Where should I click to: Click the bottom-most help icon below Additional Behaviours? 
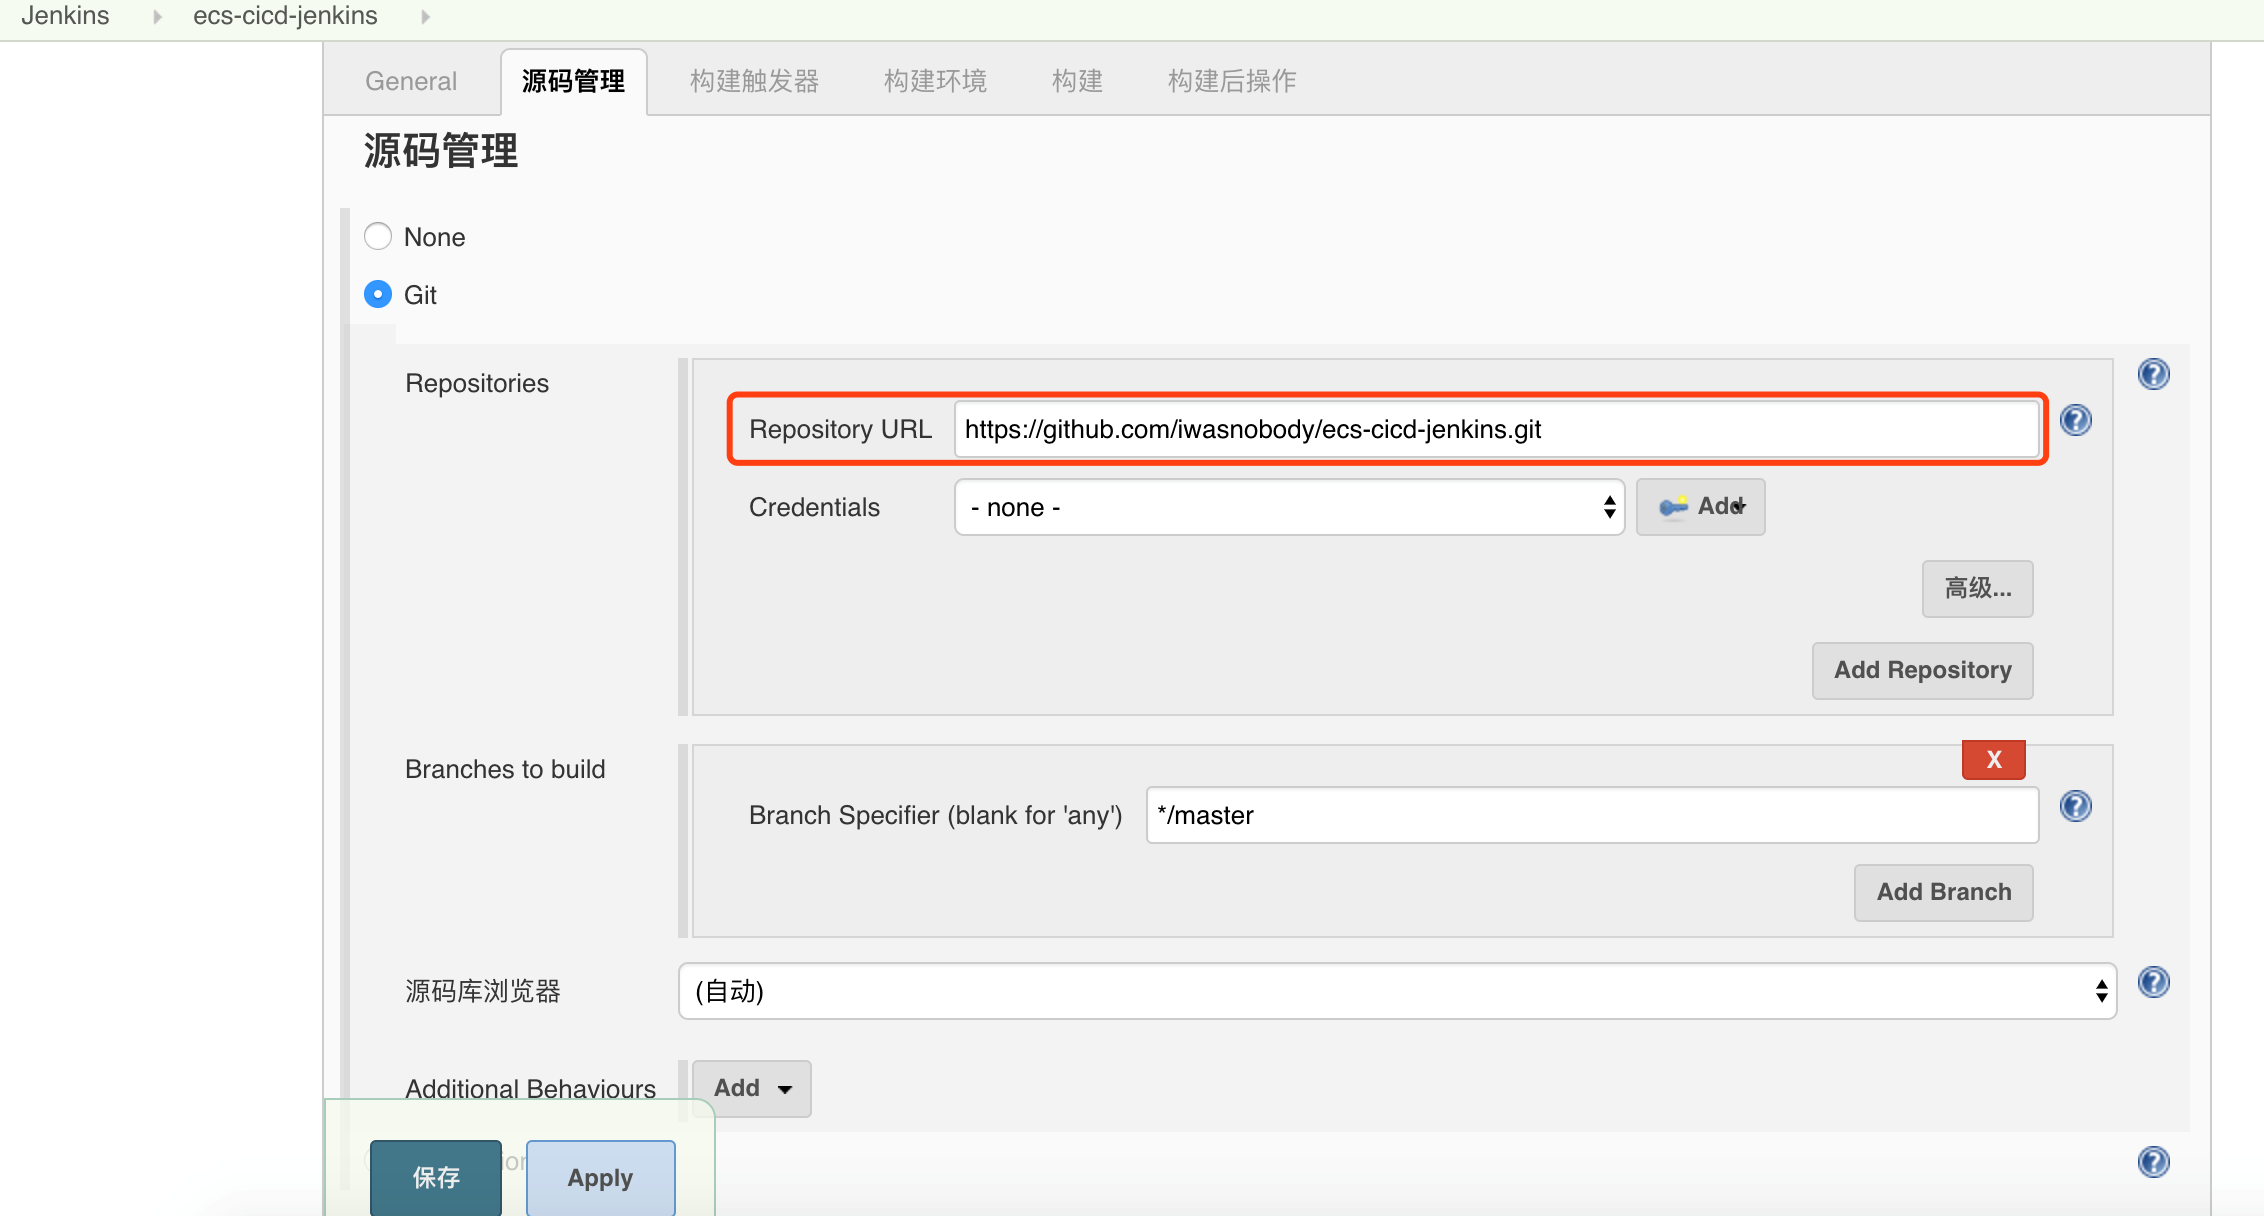tap(2153, 1162)
